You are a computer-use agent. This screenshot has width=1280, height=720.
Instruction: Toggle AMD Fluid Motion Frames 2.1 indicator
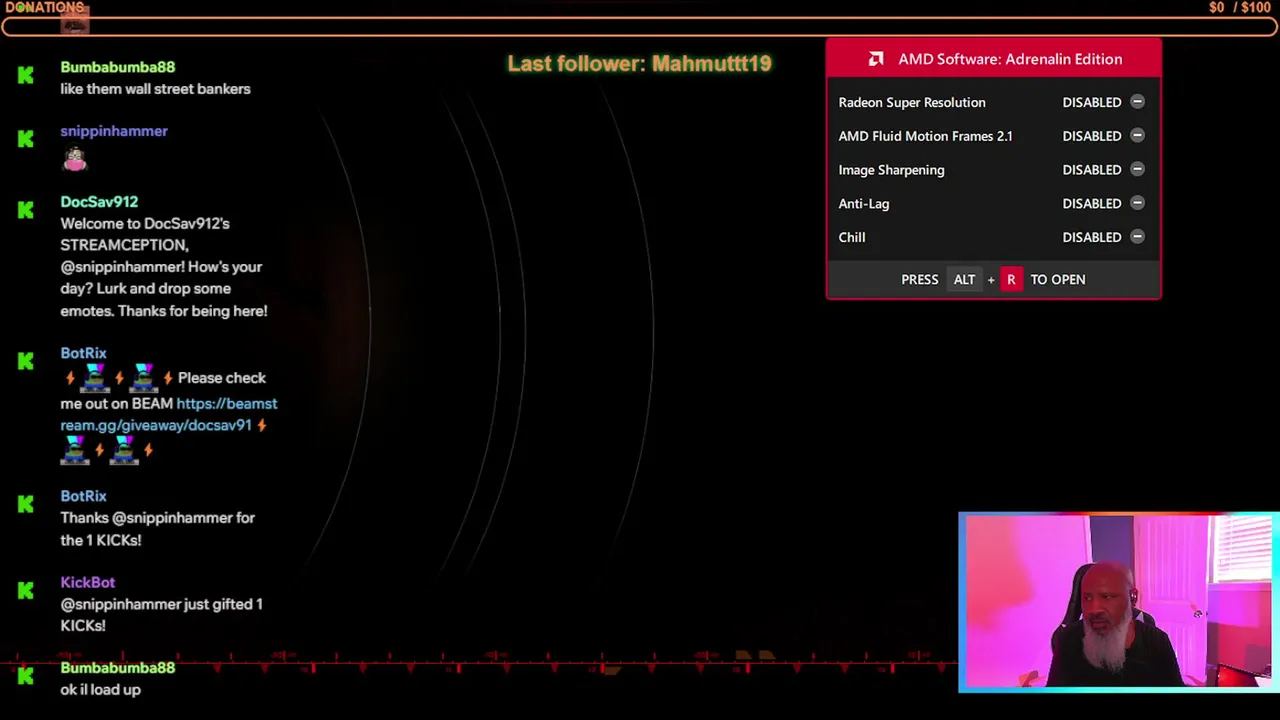1137,136
